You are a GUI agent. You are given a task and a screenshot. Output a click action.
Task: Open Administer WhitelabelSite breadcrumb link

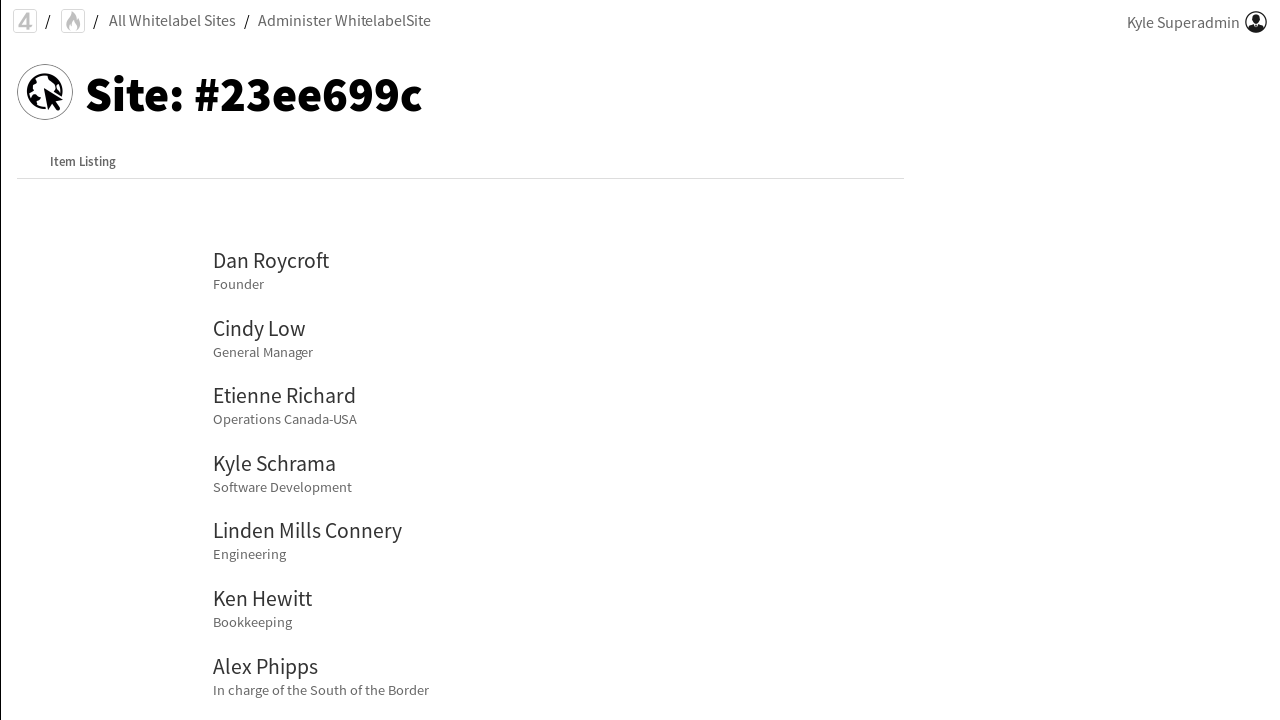point(344,21)
